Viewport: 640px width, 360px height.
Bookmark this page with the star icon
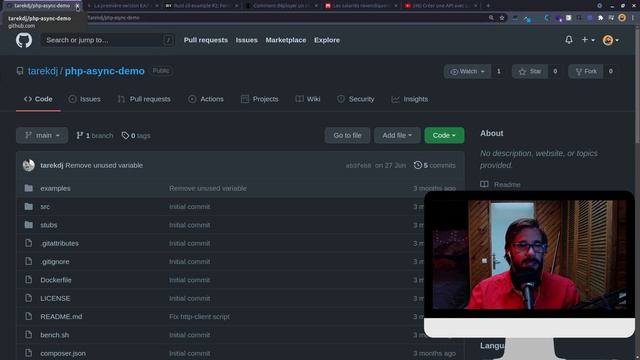point(502,18)
